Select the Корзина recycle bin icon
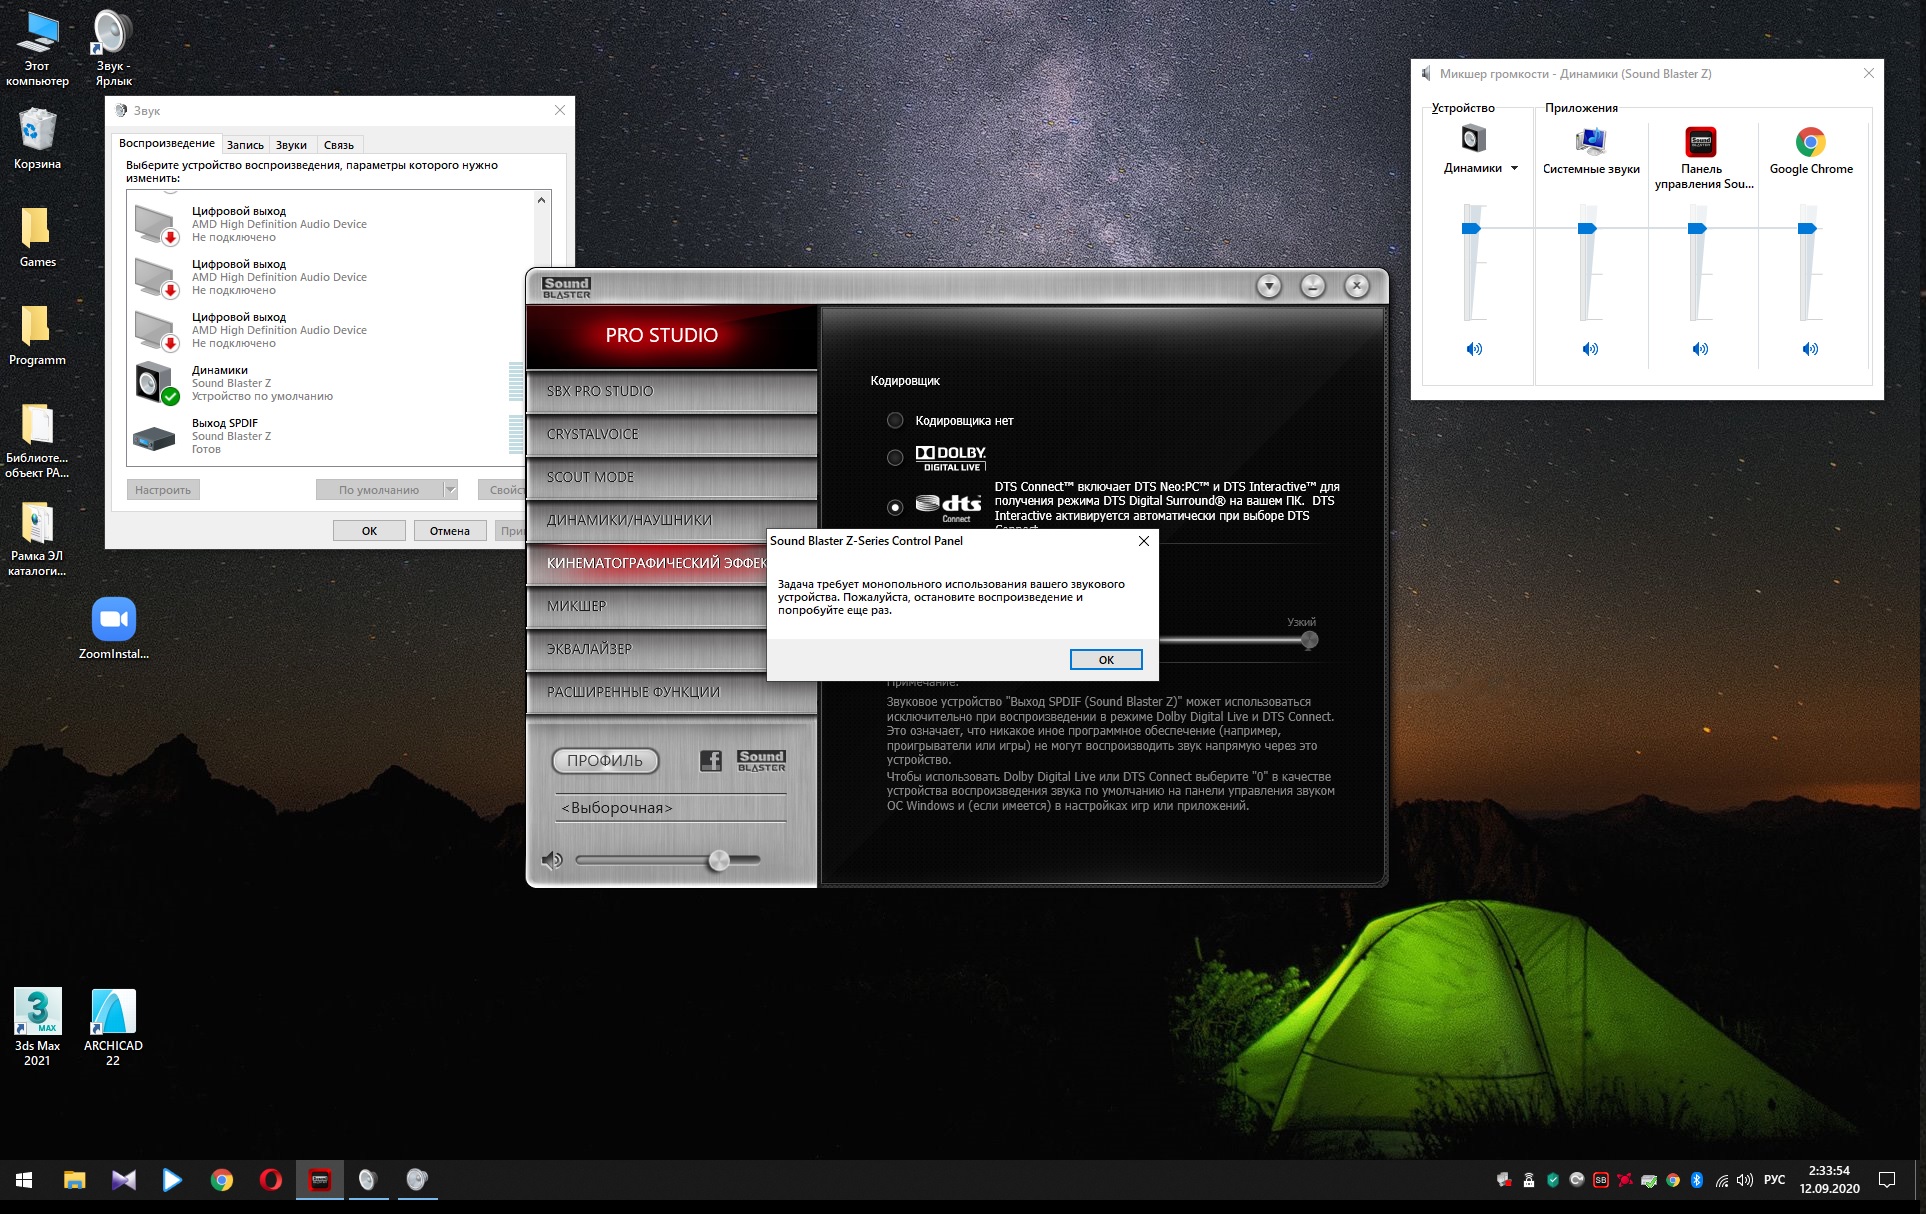This screenshot has width=1926, height=1214. tap(37, 138)
